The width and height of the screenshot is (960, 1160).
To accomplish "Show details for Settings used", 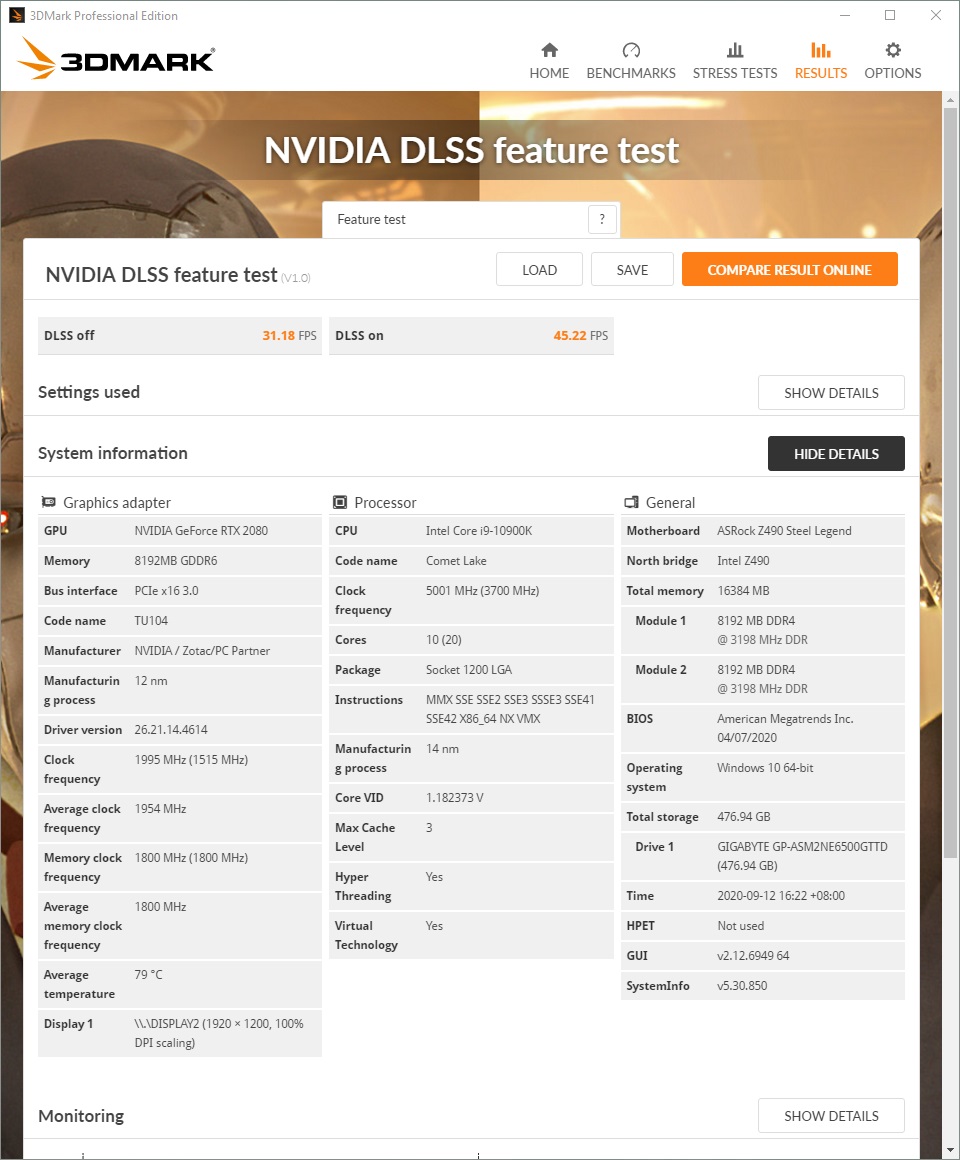I will (831, 393).
